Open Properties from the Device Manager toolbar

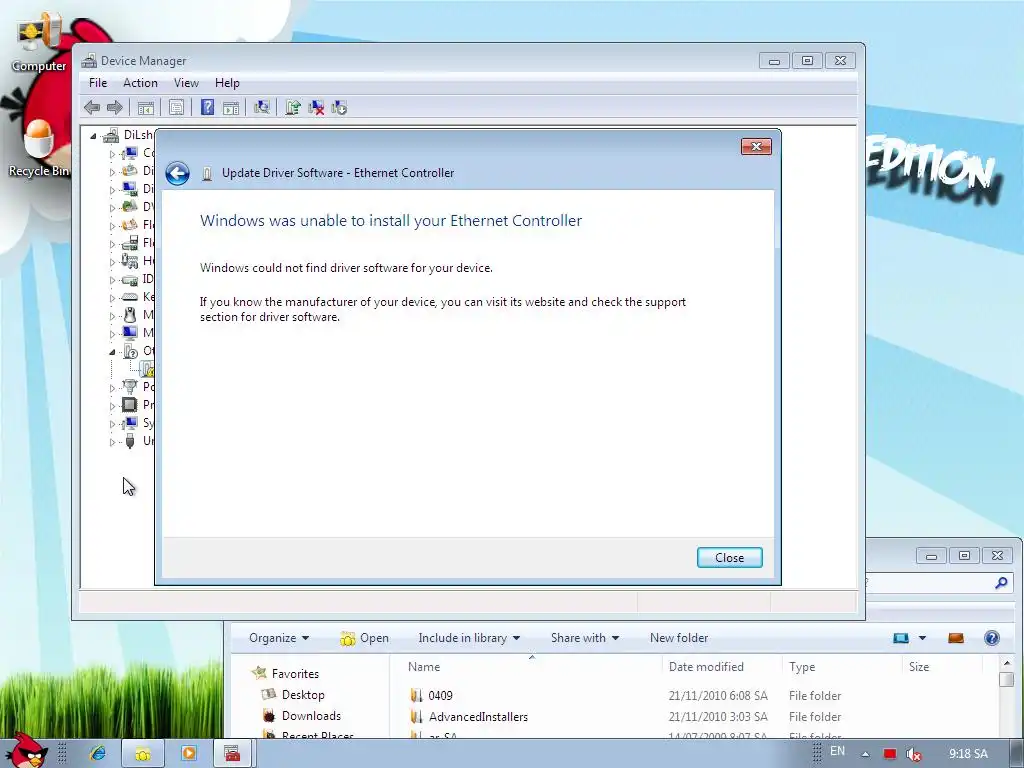coord(176,108)
